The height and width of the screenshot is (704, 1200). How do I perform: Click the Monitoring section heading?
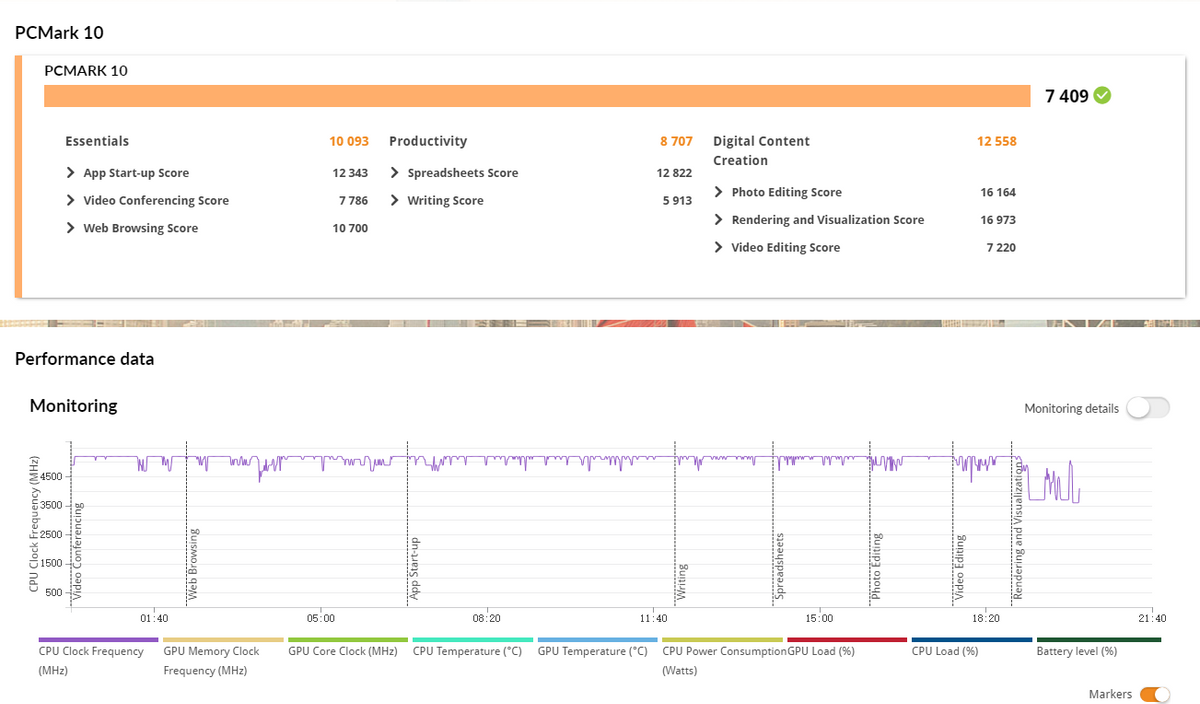point(73,405)
